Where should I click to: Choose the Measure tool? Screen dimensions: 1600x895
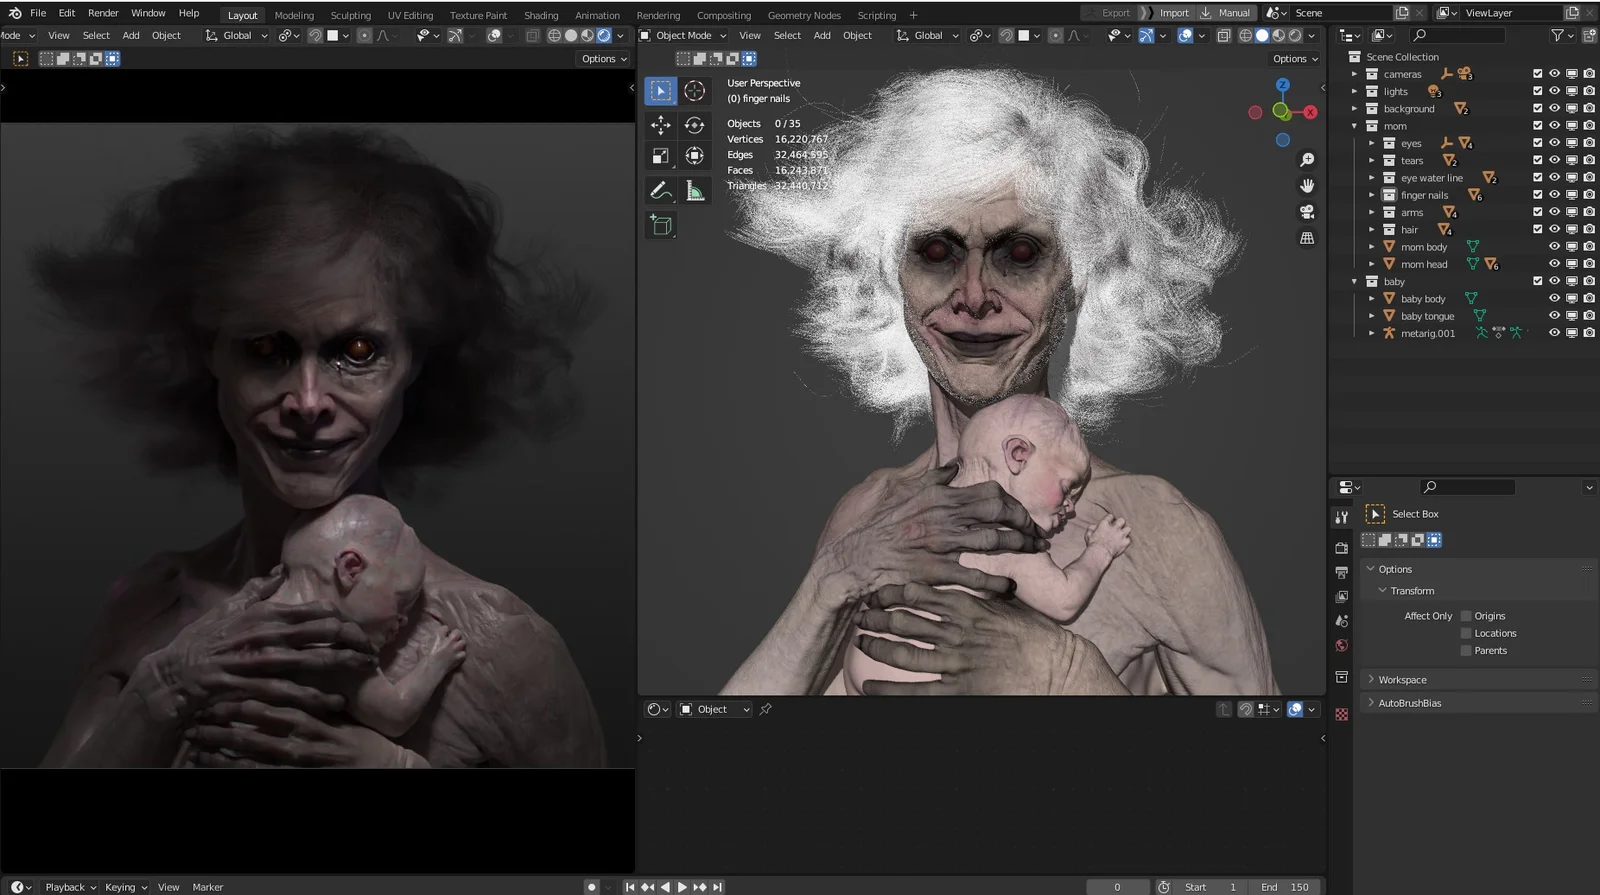pos(694,190)
